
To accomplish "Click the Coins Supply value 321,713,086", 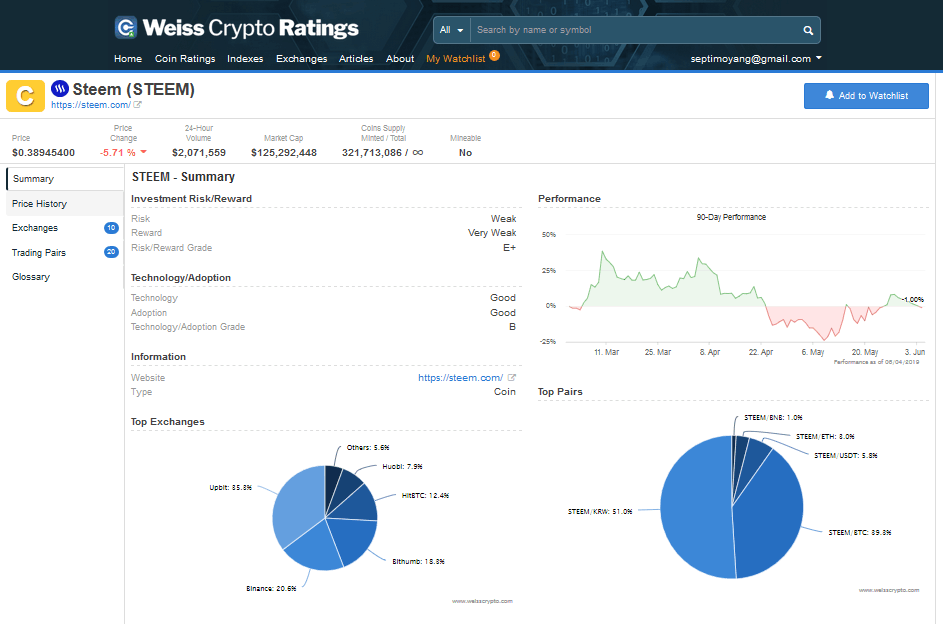I will point(372,153).
